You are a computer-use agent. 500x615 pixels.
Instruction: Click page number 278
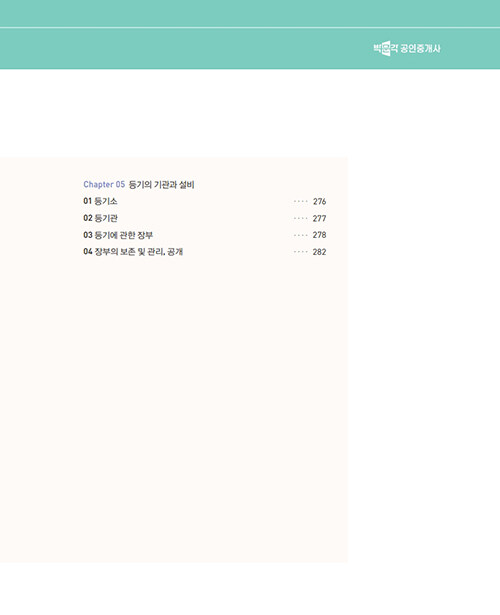[320, 235]
